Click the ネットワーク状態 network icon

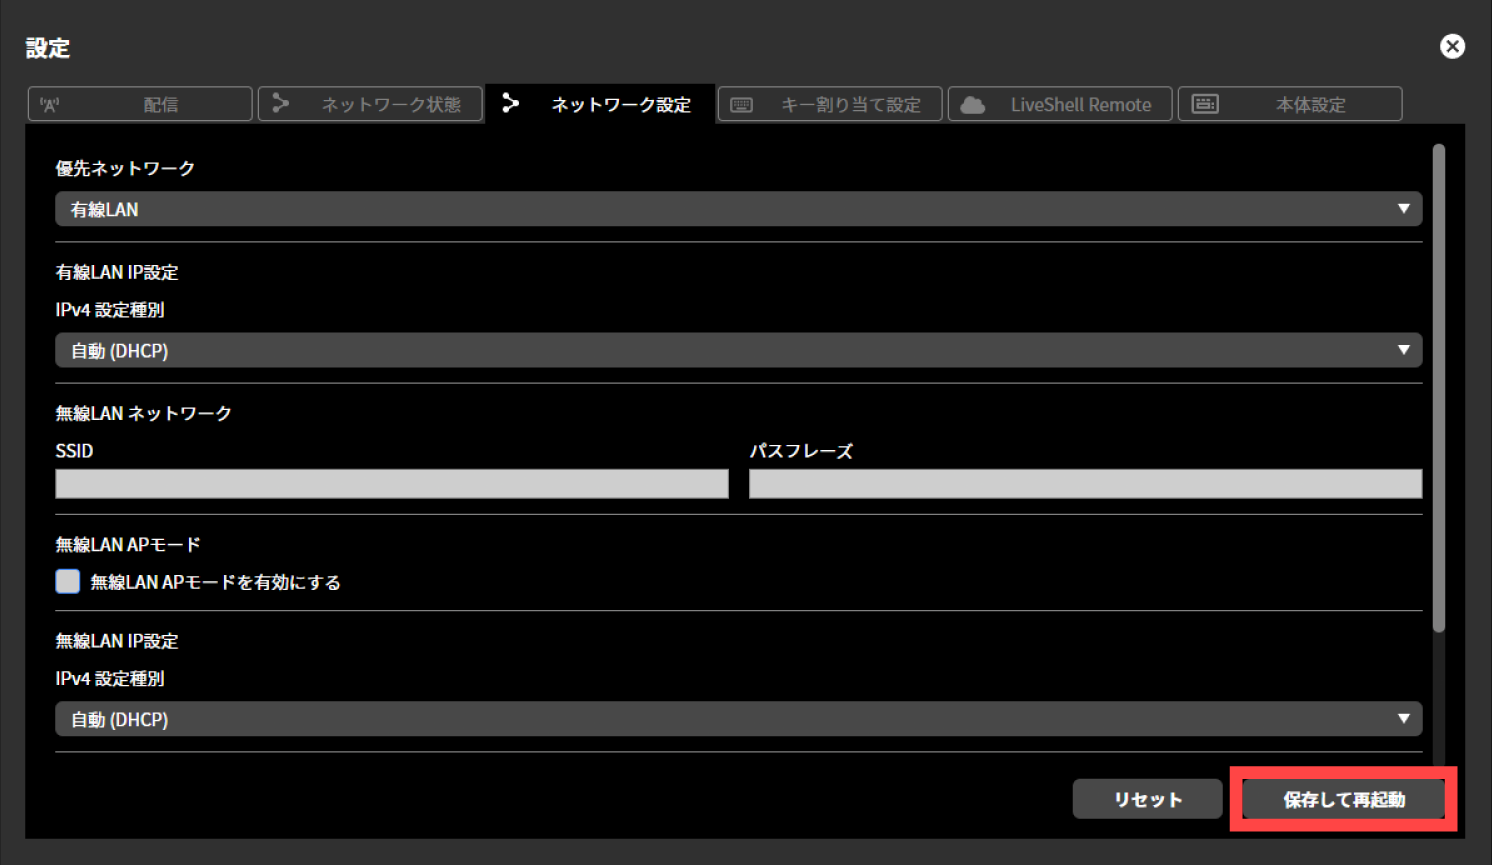pyautogui.click(x=281, y=103)
